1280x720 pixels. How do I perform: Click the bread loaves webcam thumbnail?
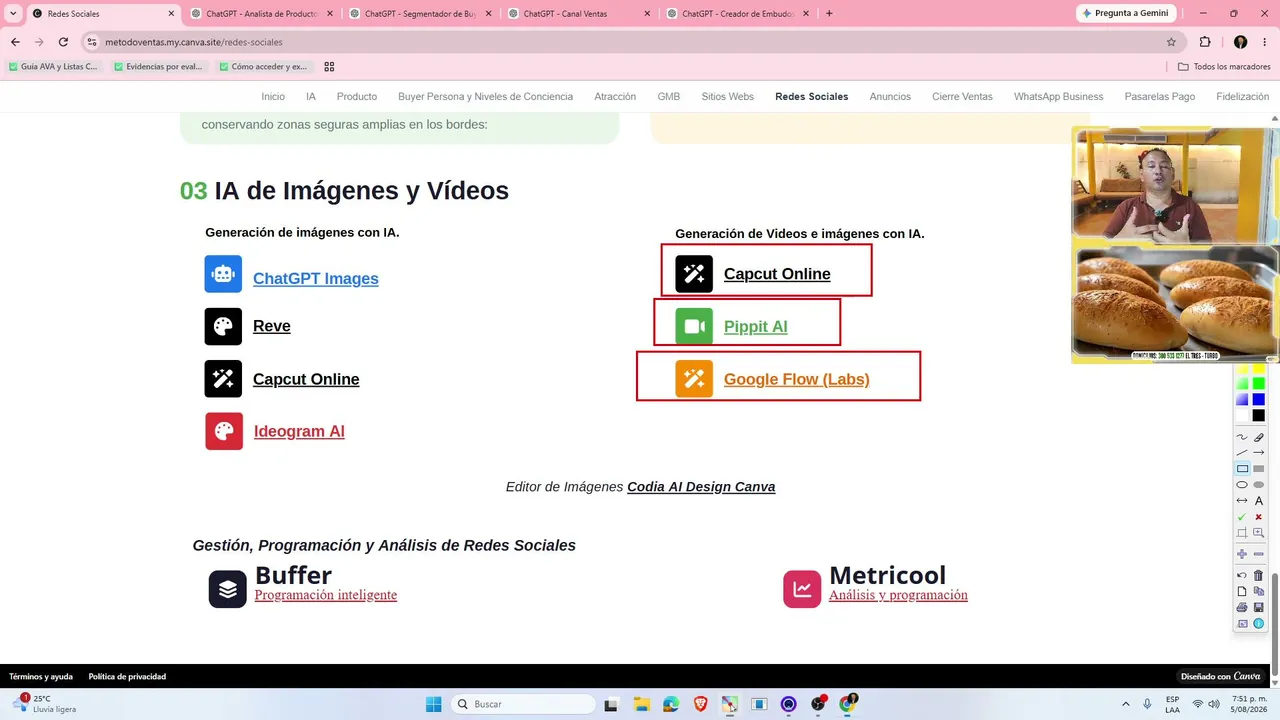[x=1175, y=304]
